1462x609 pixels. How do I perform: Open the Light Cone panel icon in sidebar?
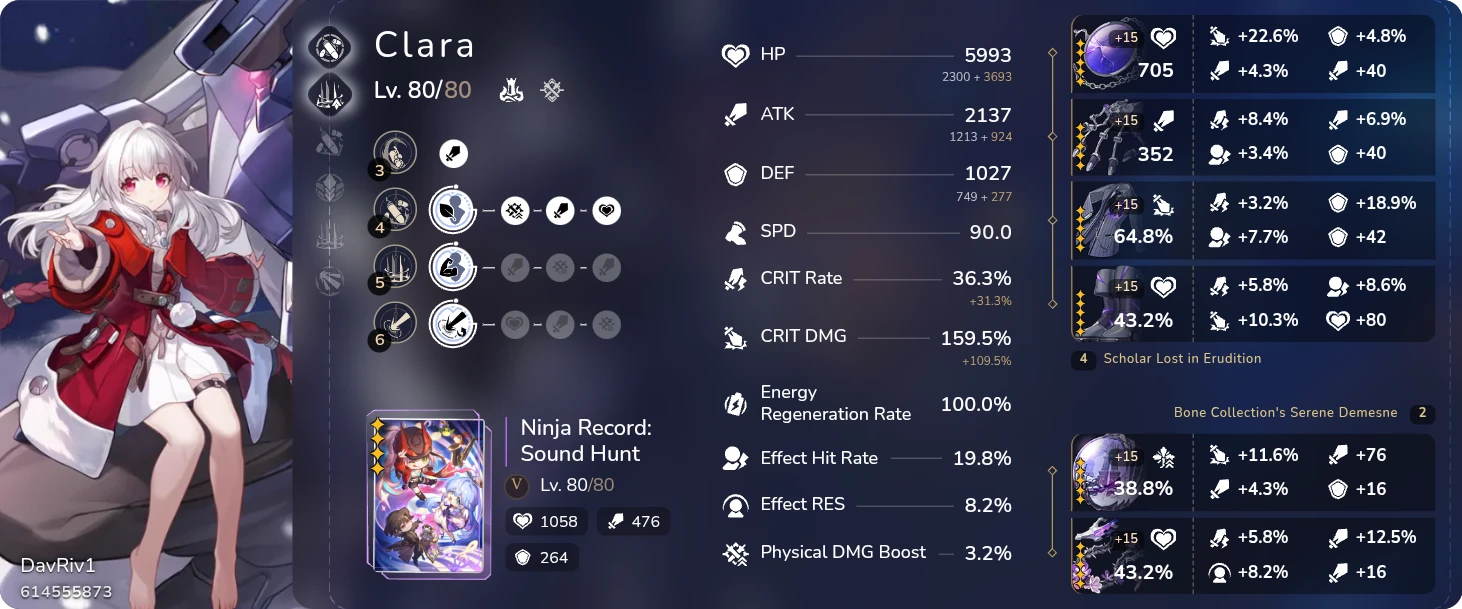pos(330,96)
